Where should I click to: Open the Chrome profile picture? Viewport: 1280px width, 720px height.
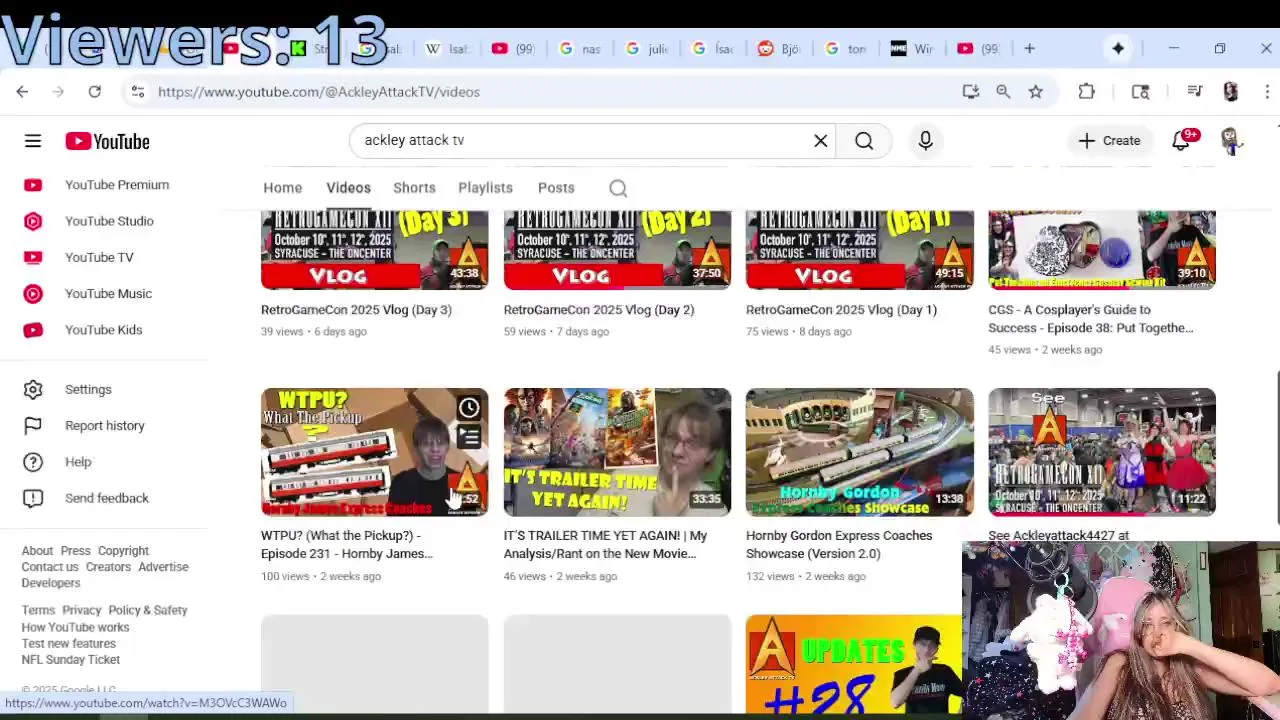coord(1231,91)
